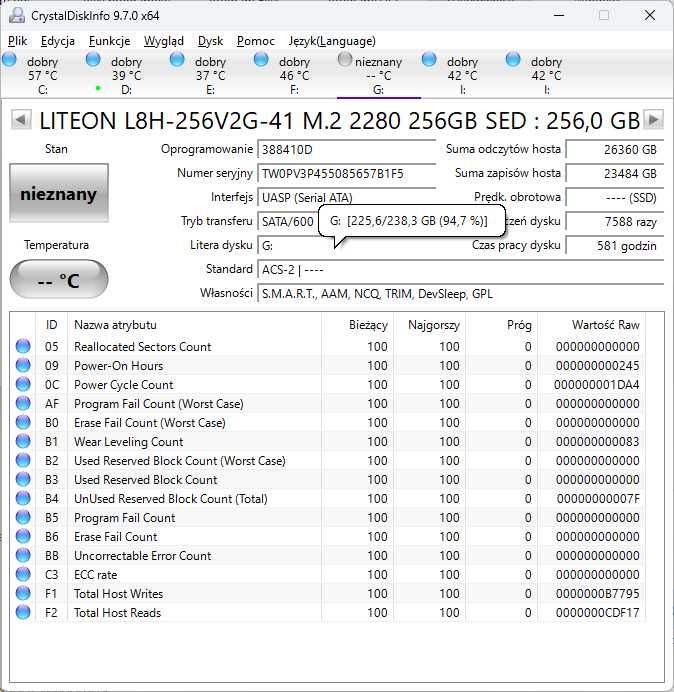Click status icon of AF Program Fail Count
The image size is (674, 692).
[x=23, y=403]
